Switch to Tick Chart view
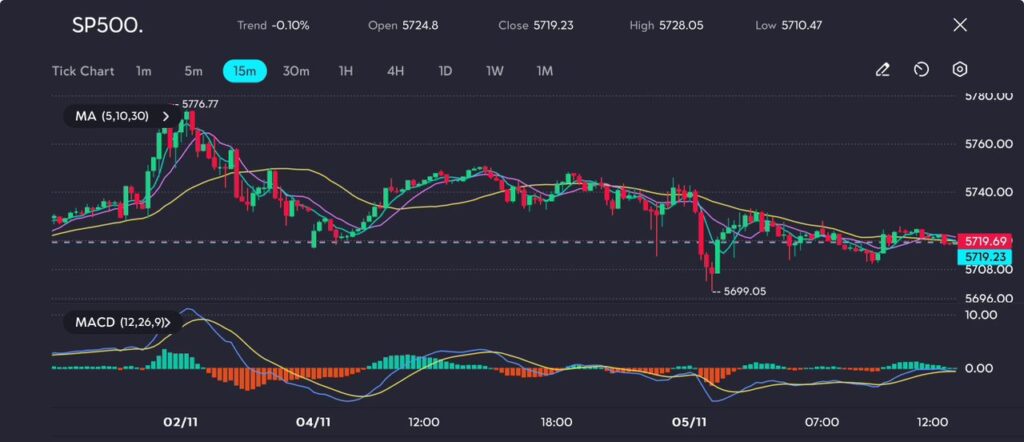 point(83,71)
